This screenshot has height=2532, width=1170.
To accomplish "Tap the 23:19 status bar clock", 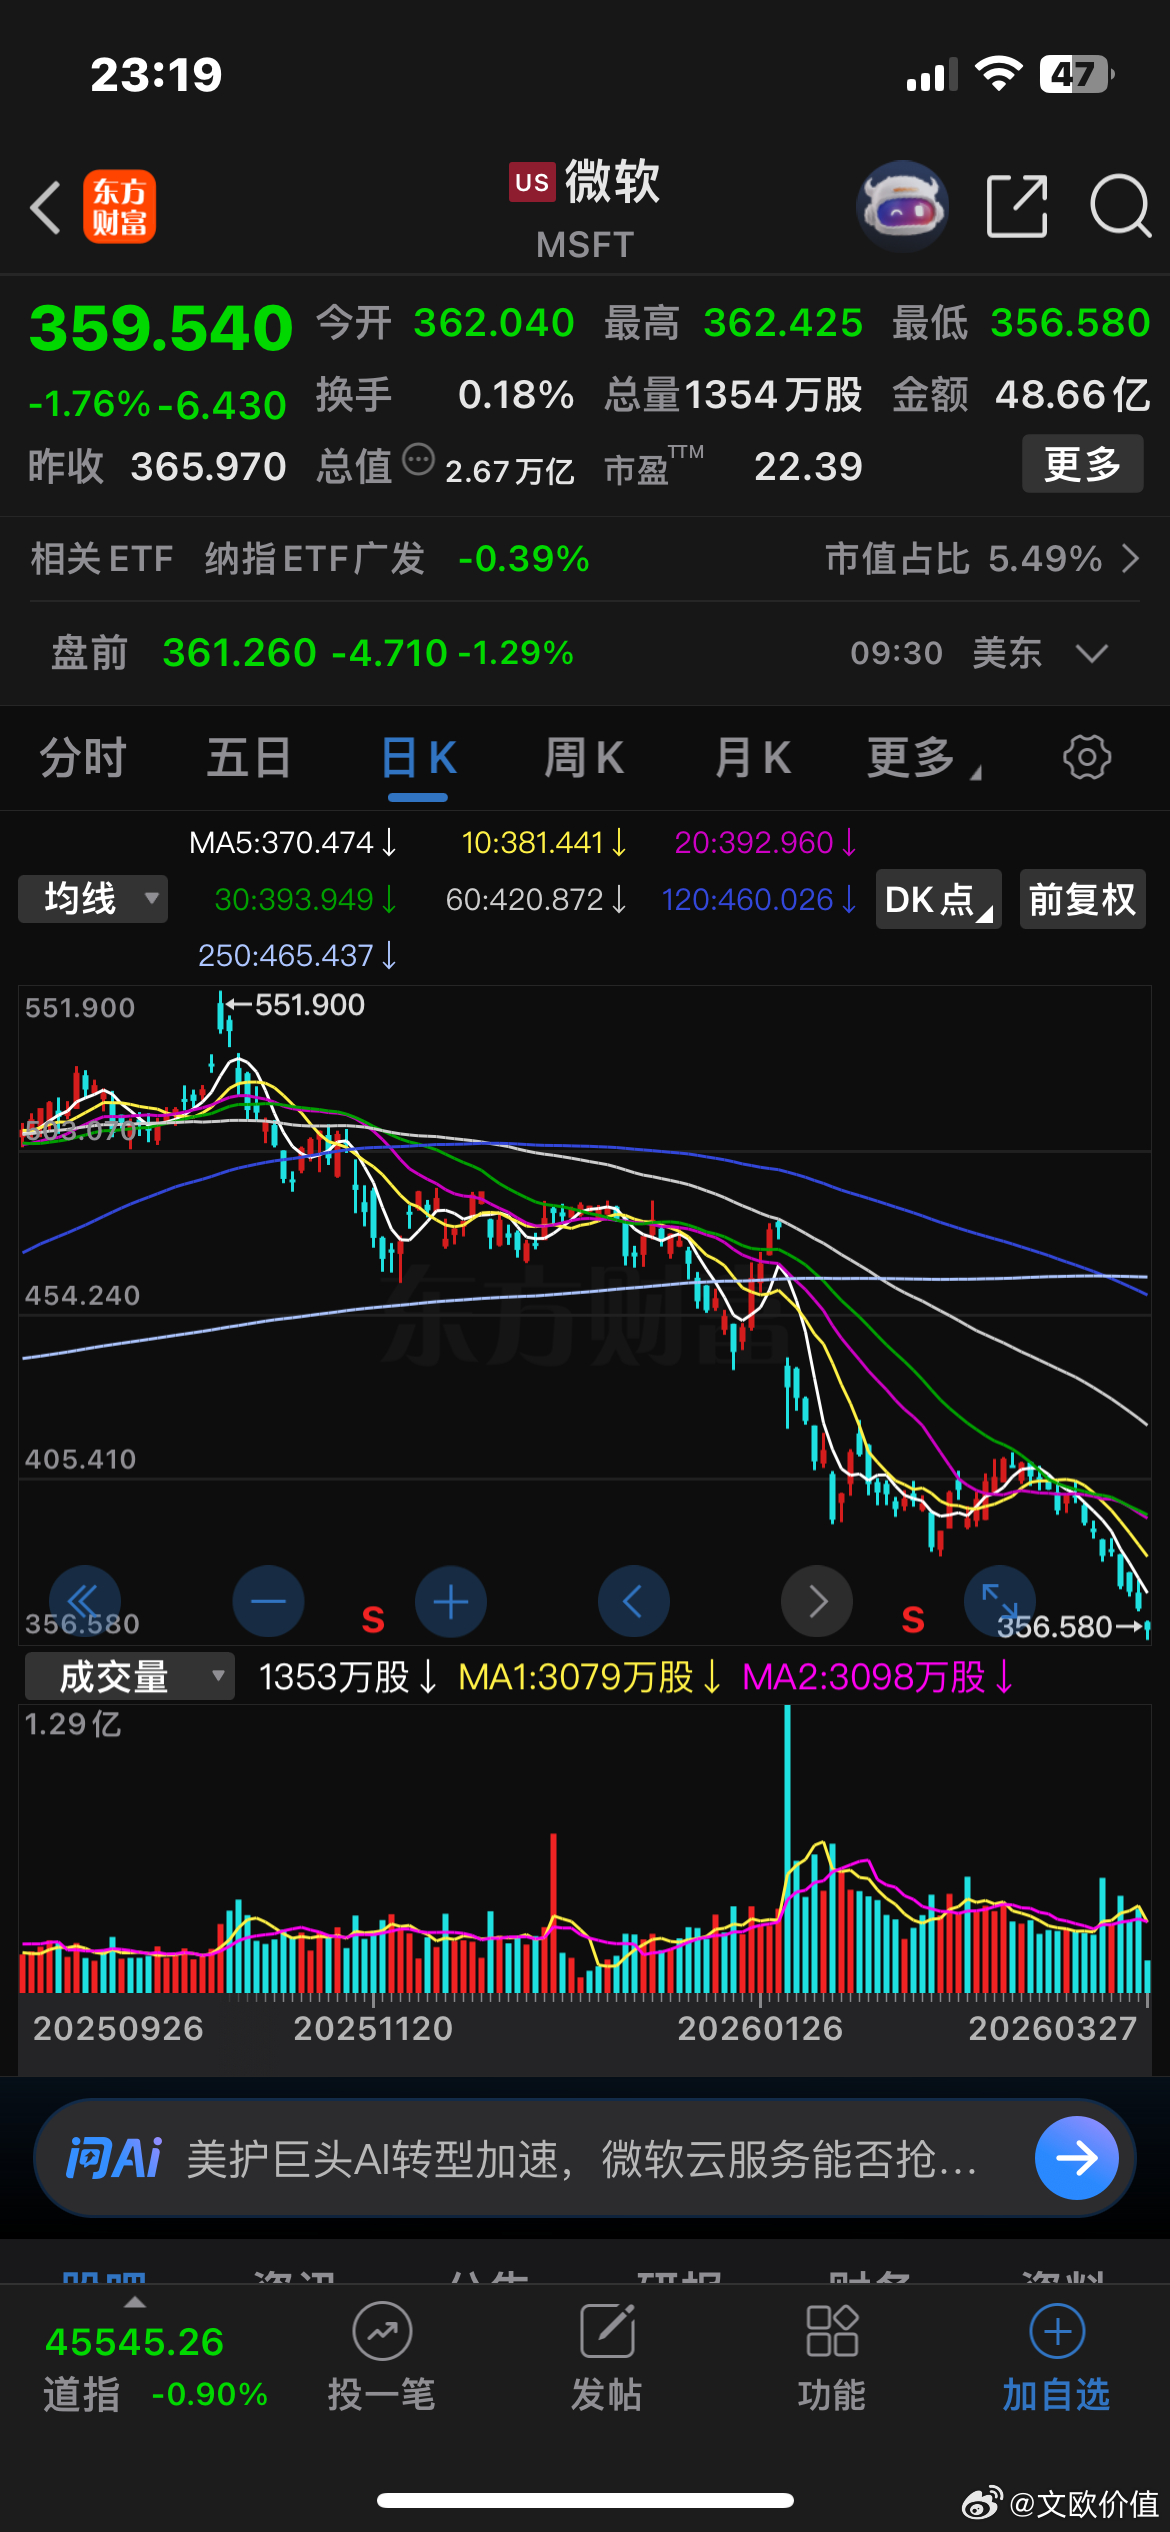I will (156, 74).
